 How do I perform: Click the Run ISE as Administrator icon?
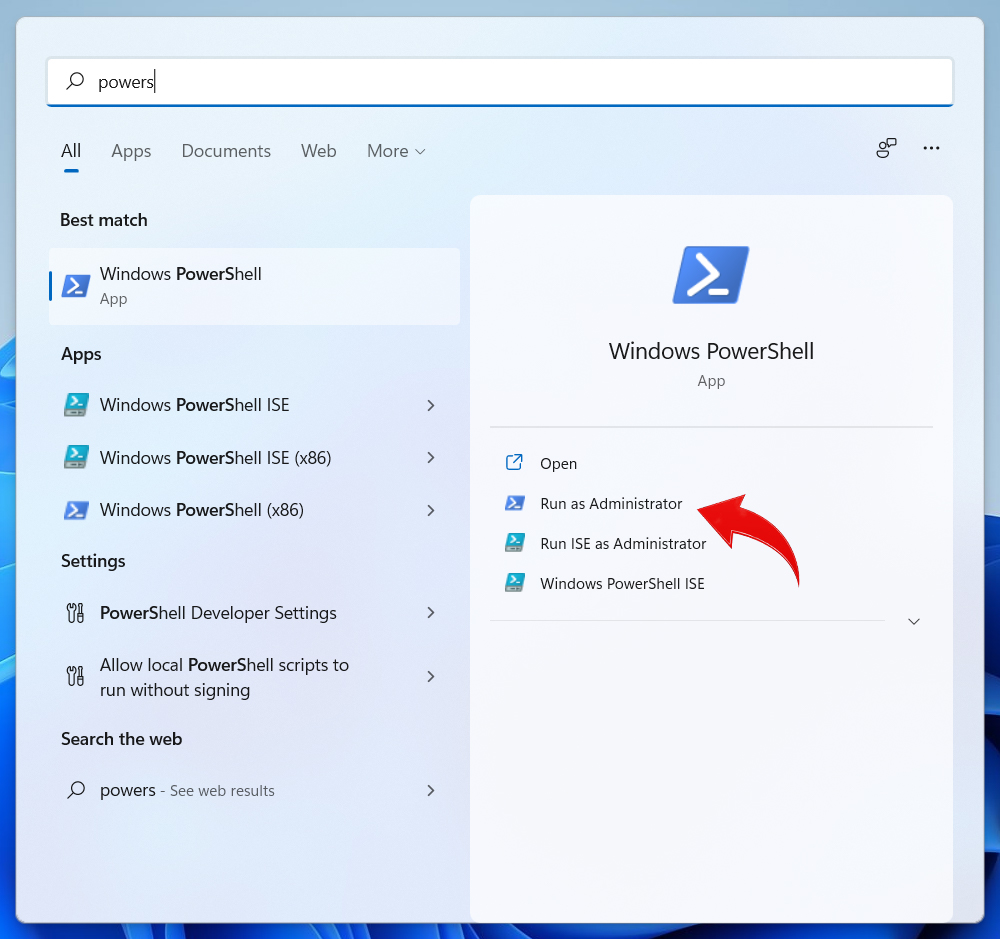(x=515, y=543)
